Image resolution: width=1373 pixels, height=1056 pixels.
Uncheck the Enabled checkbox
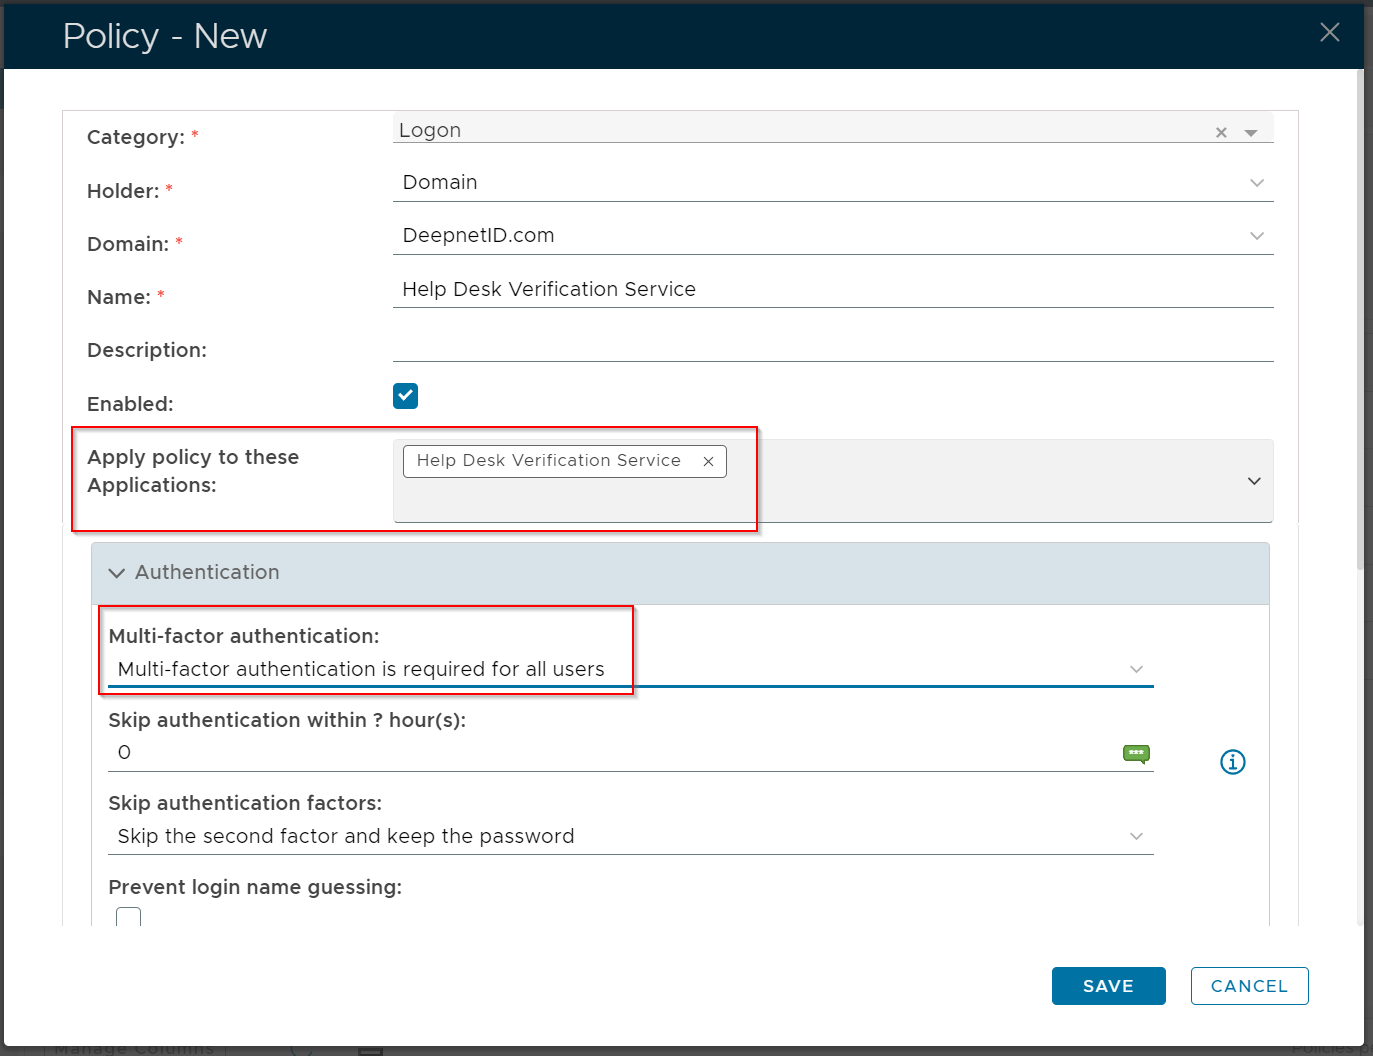(405, 396)
